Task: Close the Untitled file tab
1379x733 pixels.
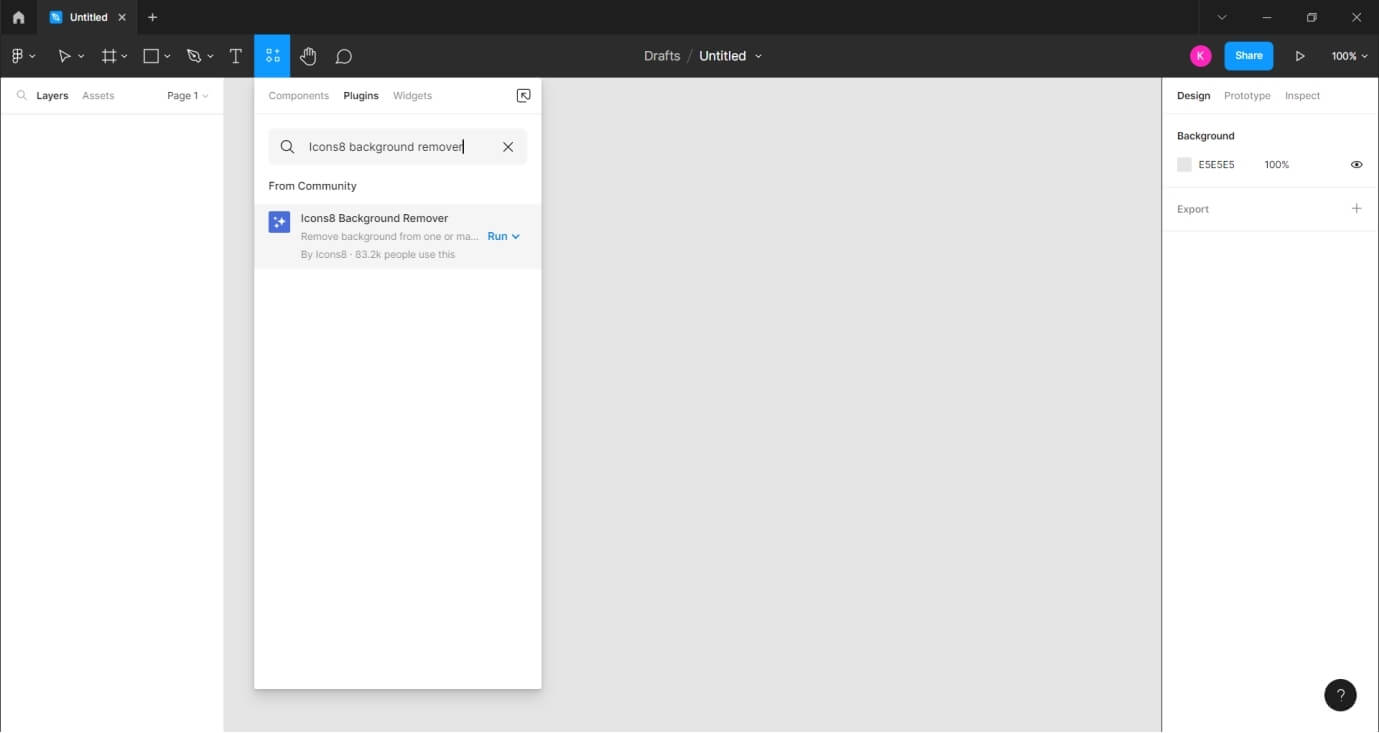Action: tap(122, 17)
